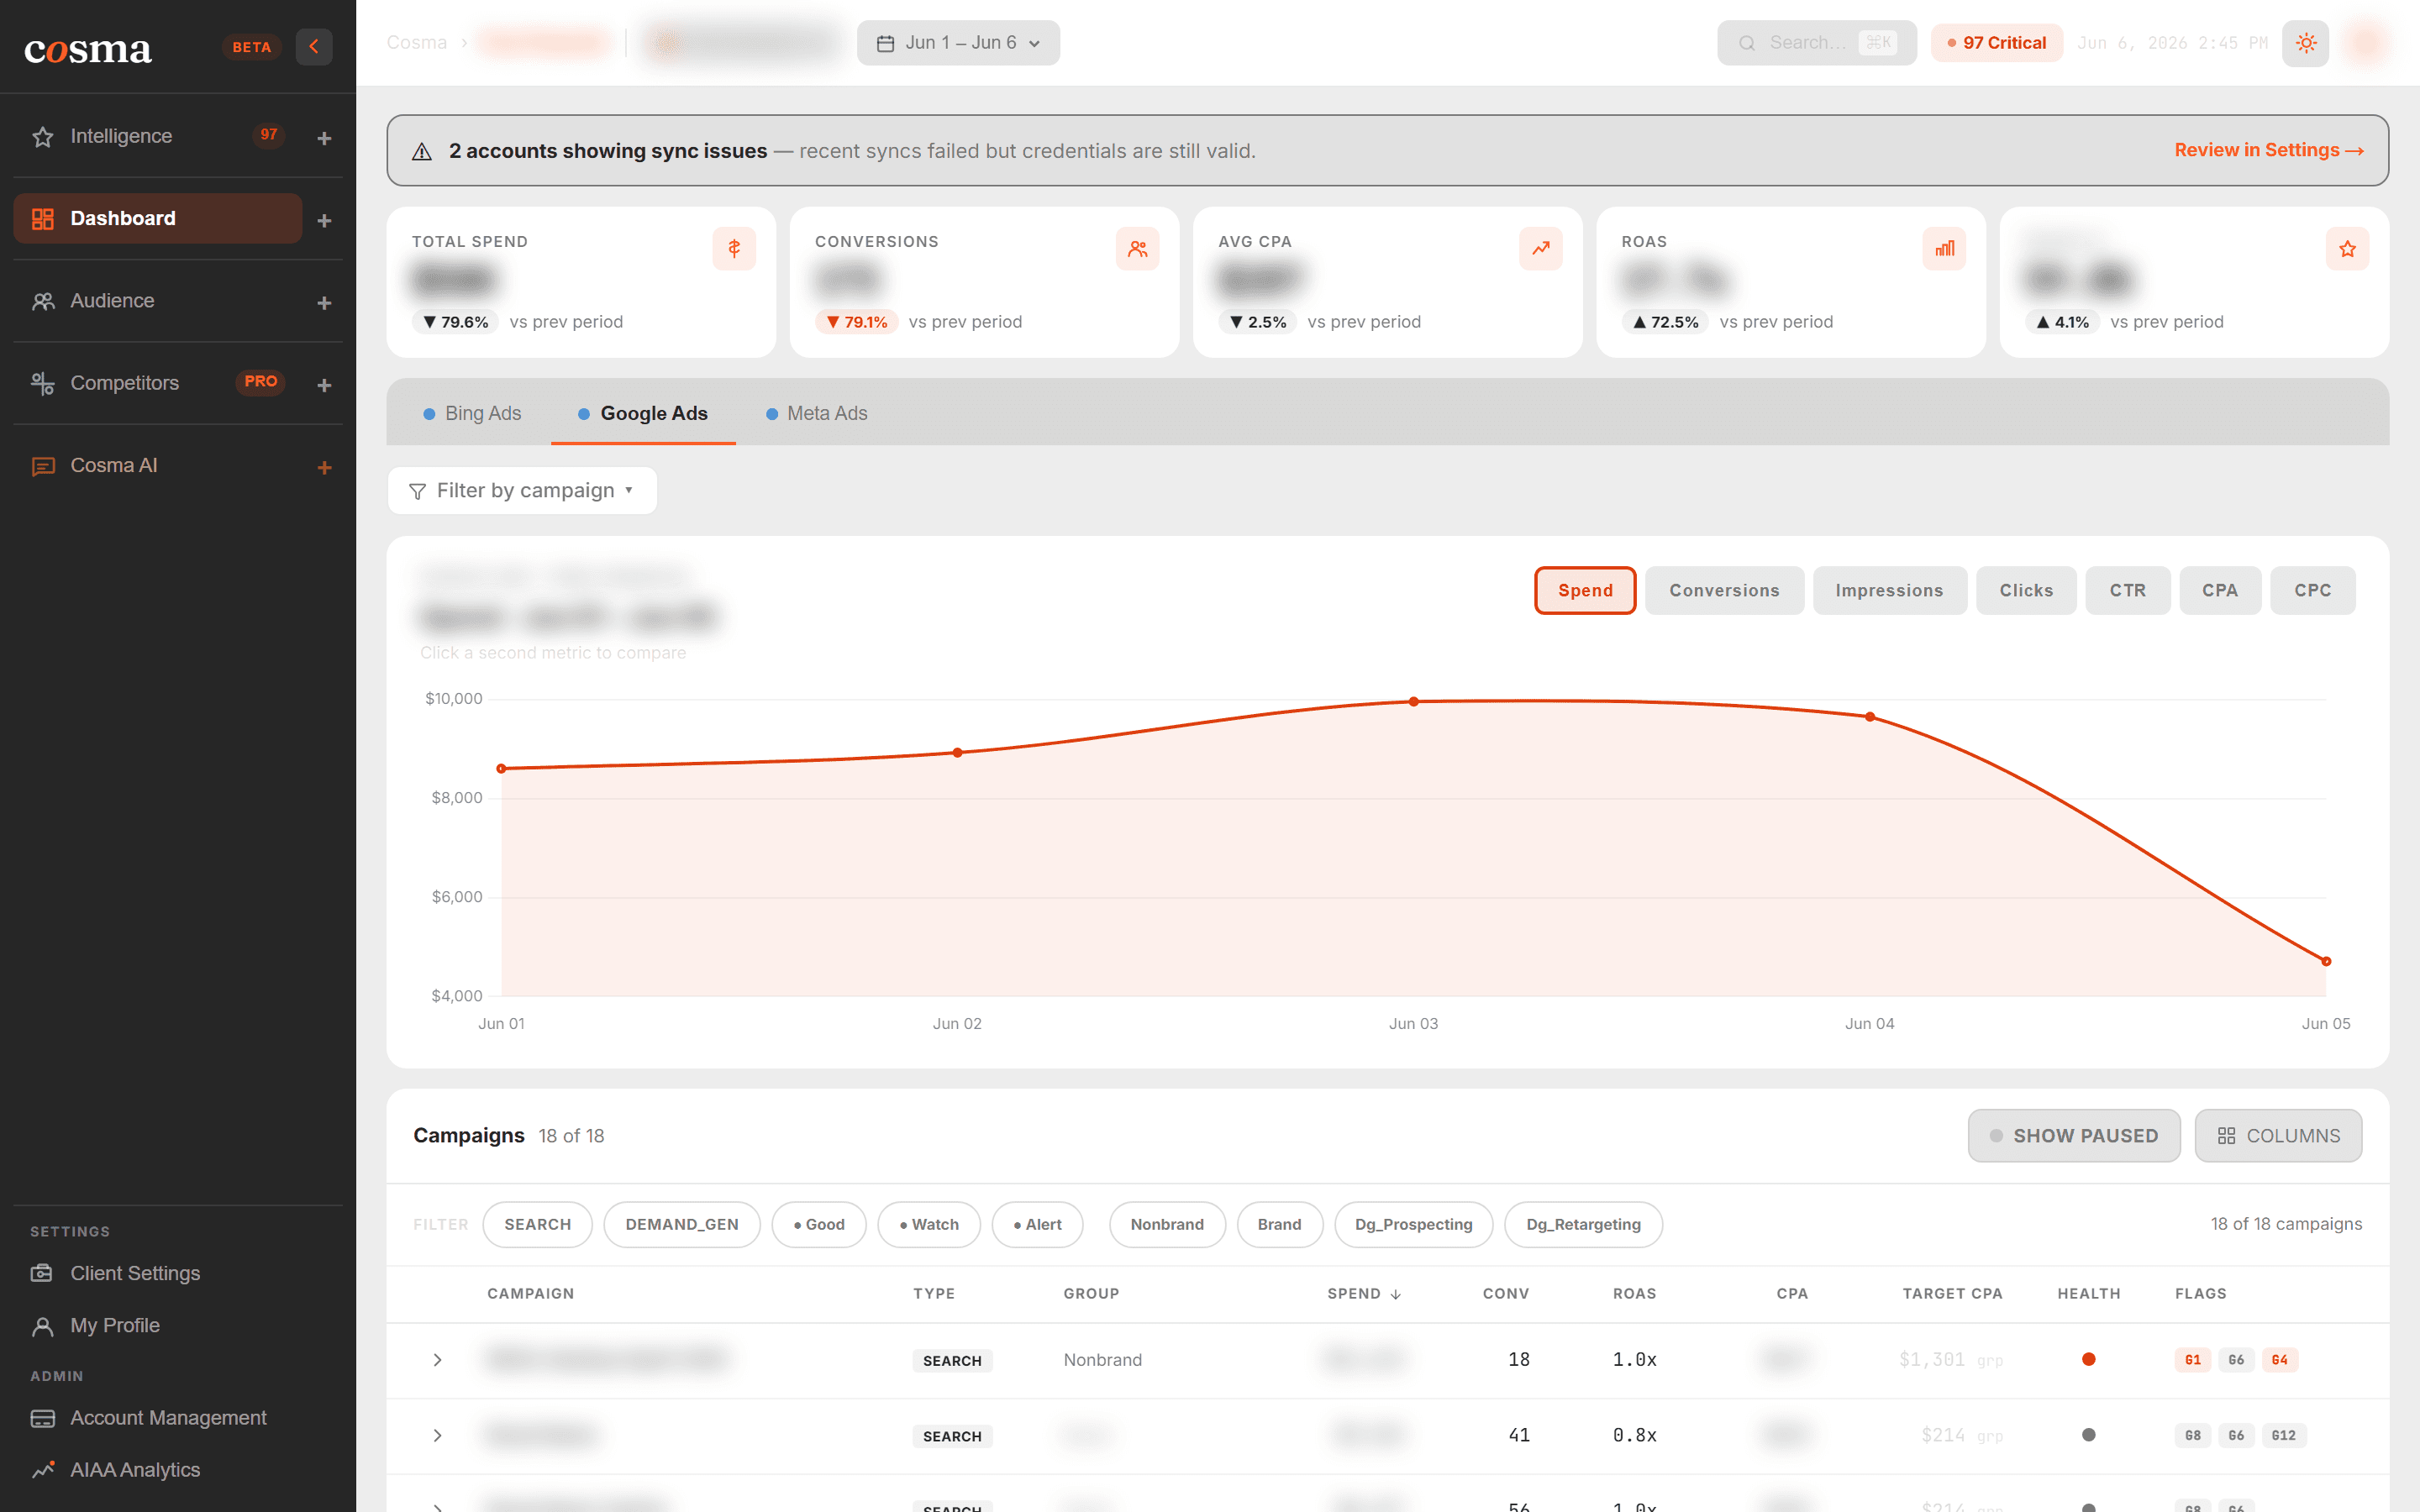Toggle light theme with sun icon
This screenshot has height=1512, width=2420.
coord(2306,43)
